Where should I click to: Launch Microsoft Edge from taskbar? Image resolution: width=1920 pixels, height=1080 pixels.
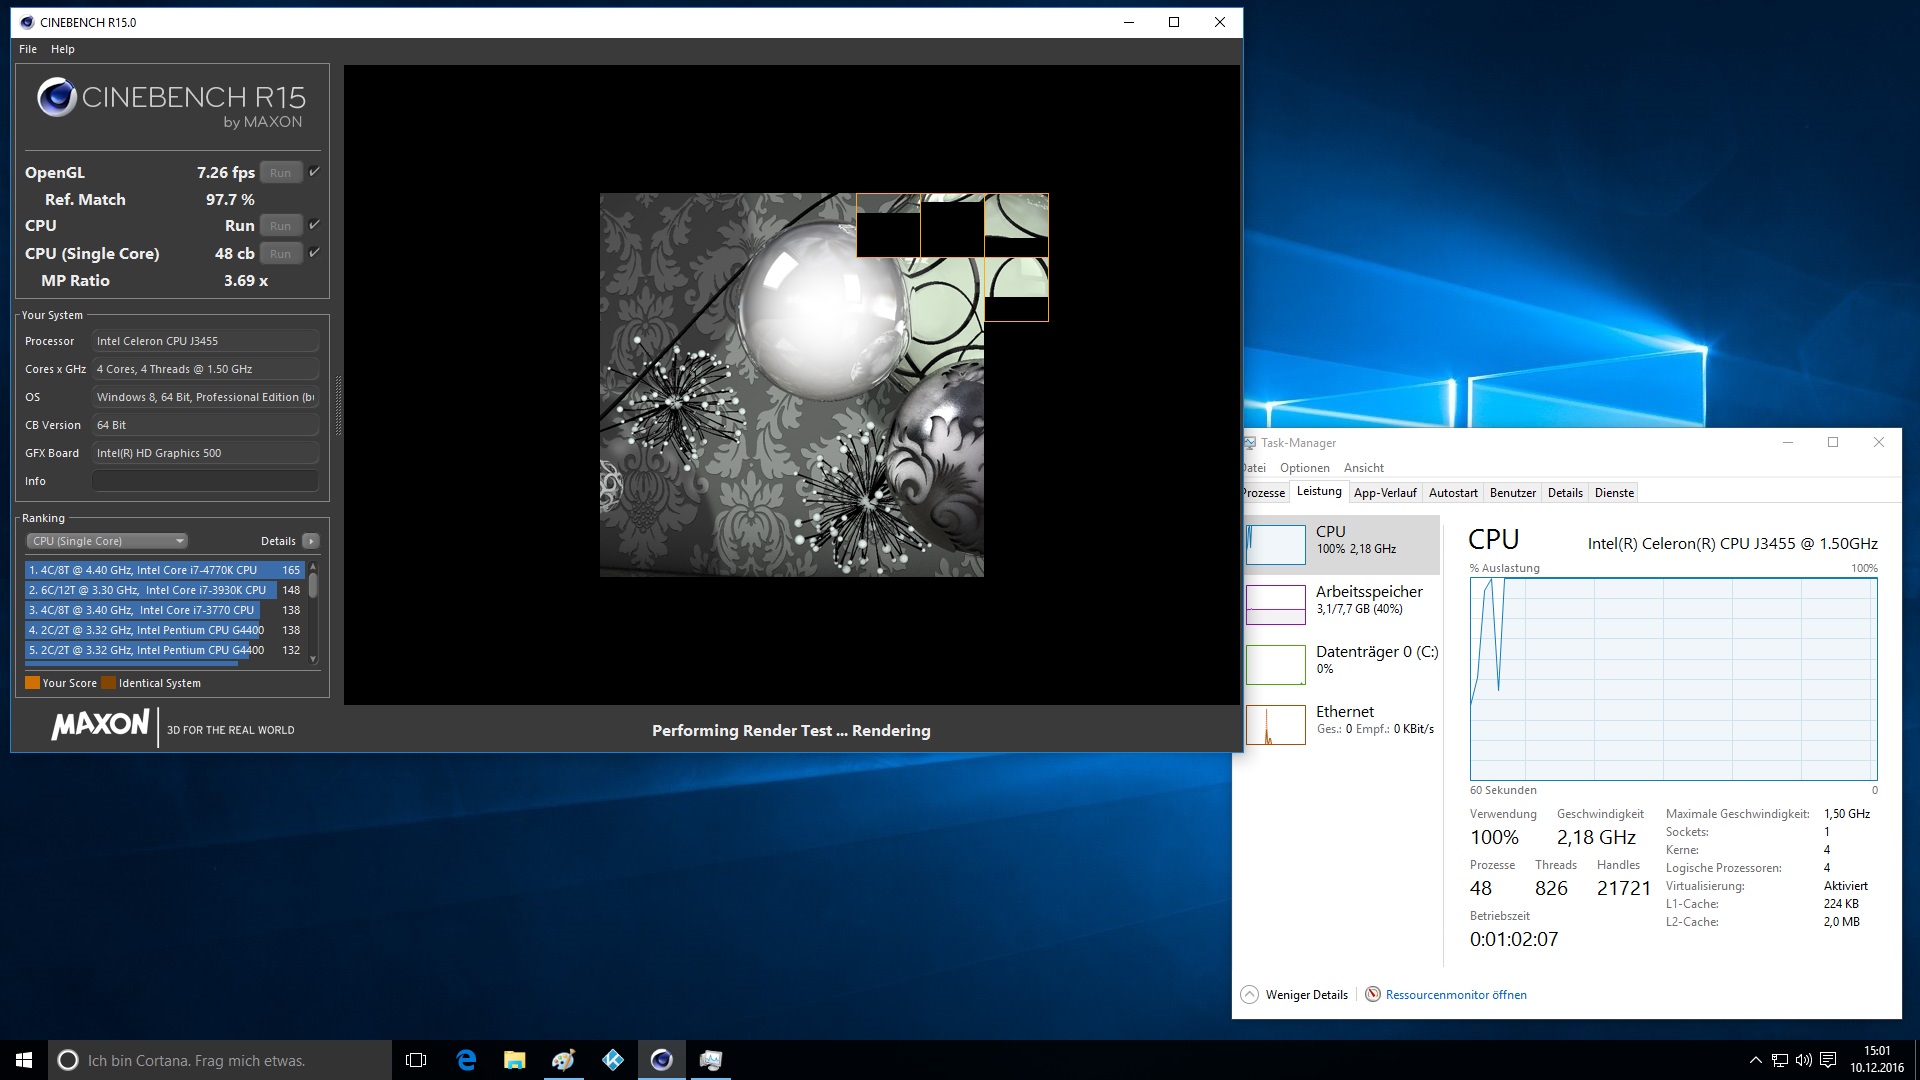point(466,1060)
